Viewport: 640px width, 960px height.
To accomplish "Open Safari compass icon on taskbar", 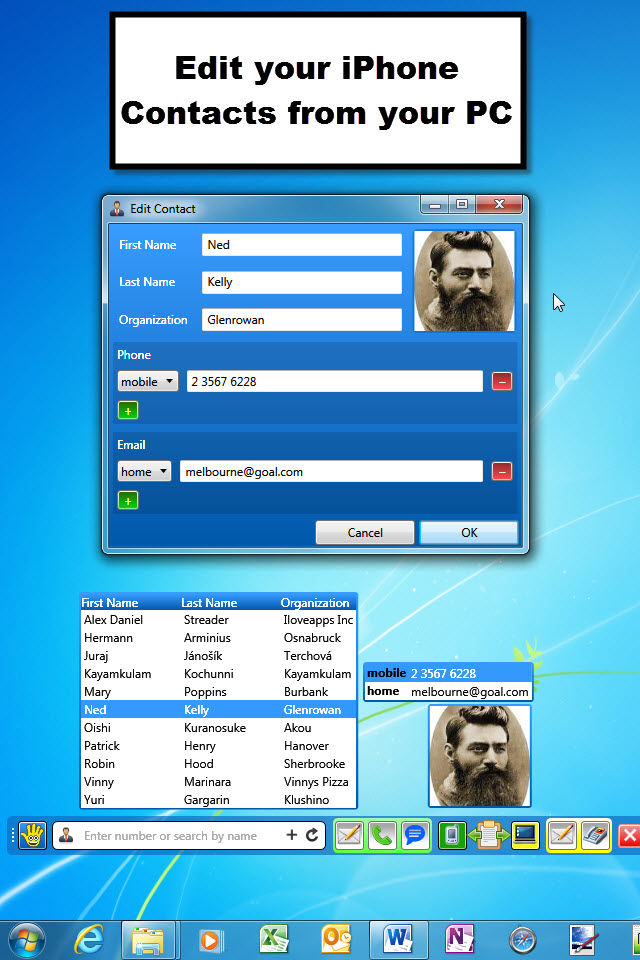I will pyautogui.click(x=522, y=940).
